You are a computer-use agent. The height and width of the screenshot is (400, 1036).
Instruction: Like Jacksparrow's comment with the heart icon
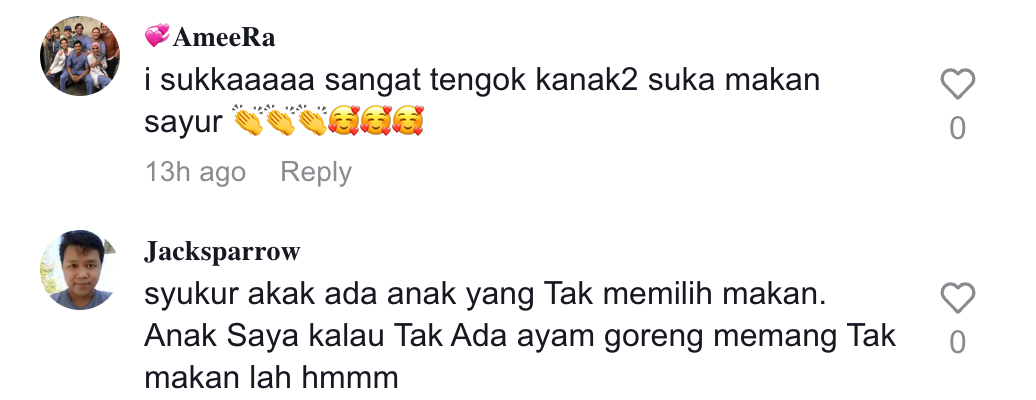[x=957, y=298]
